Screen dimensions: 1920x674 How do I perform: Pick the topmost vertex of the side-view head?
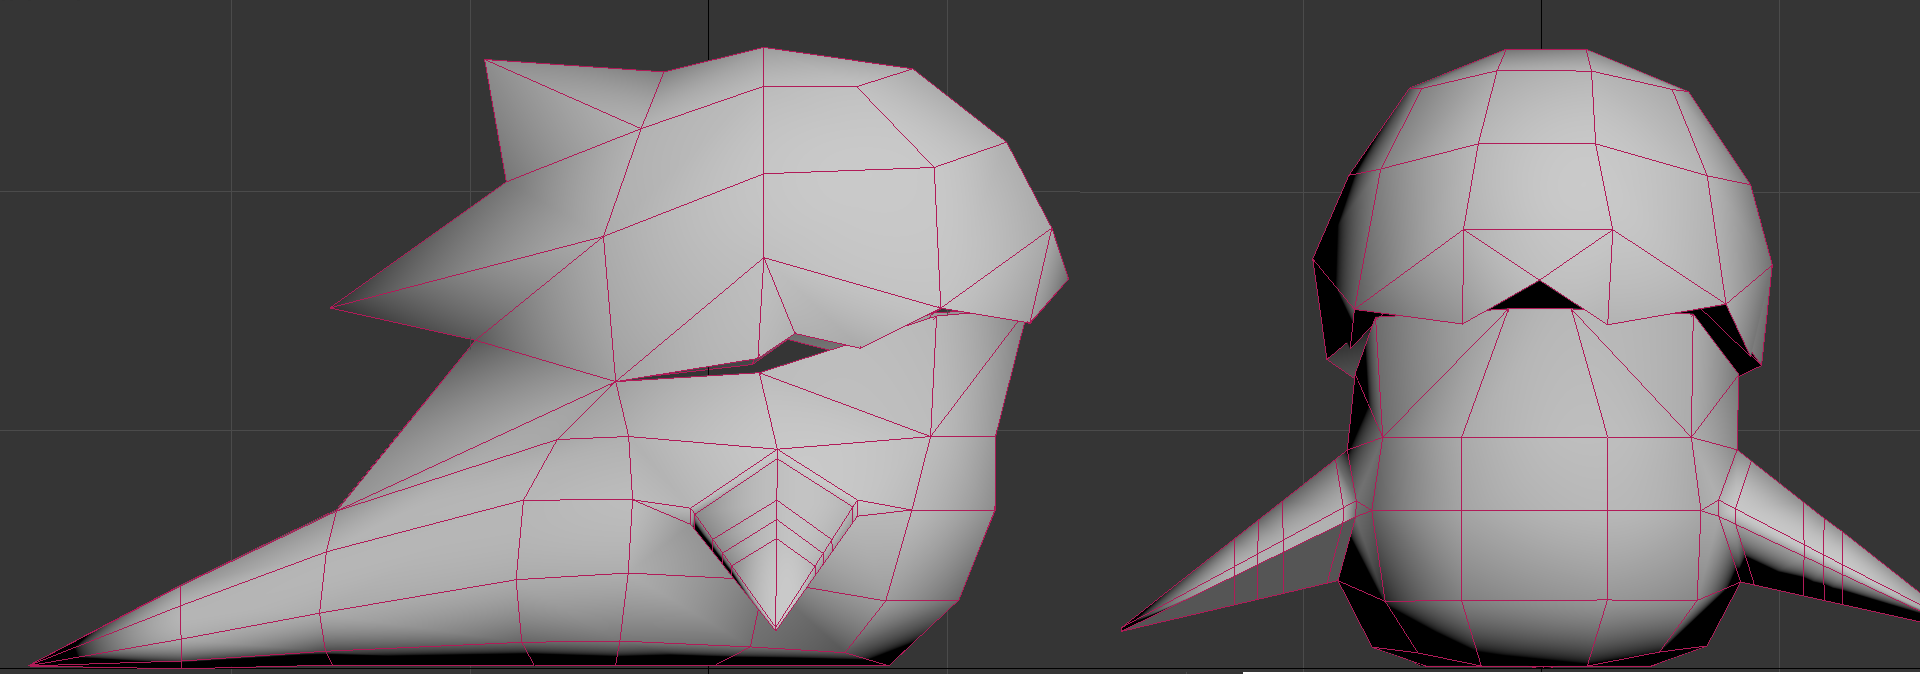(764, 48)
